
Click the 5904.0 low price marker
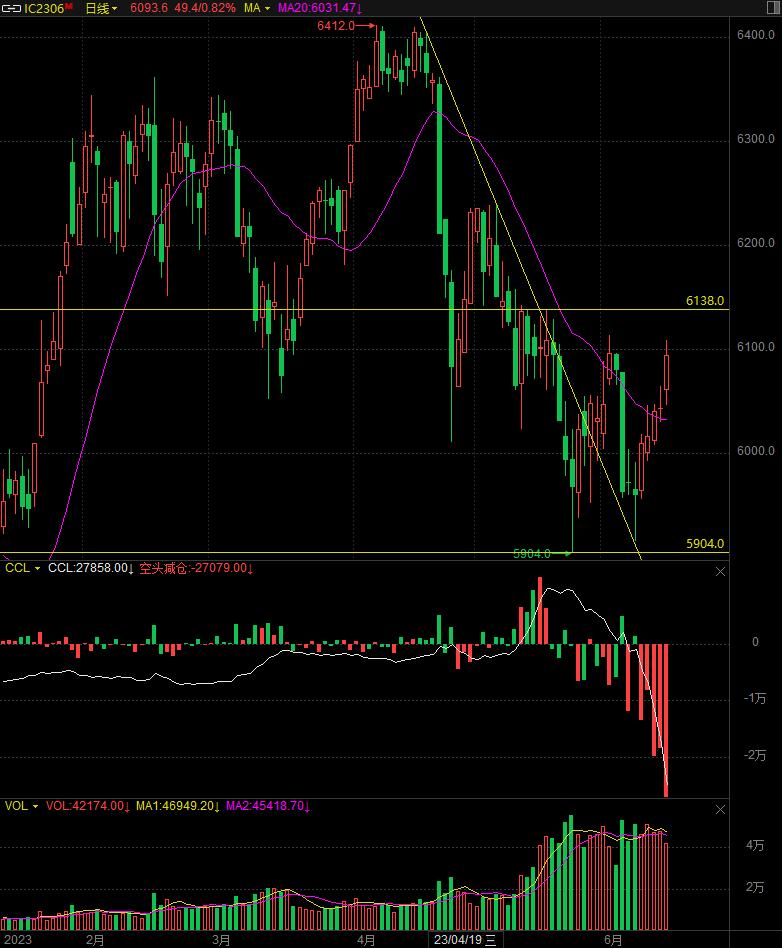[x=532, y=553]
